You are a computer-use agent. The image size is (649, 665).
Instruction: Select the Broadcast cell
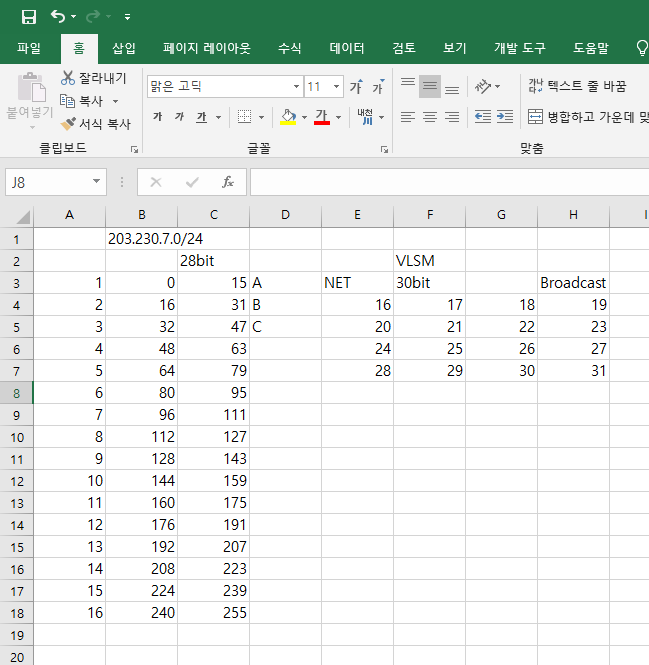coord(573,283)
